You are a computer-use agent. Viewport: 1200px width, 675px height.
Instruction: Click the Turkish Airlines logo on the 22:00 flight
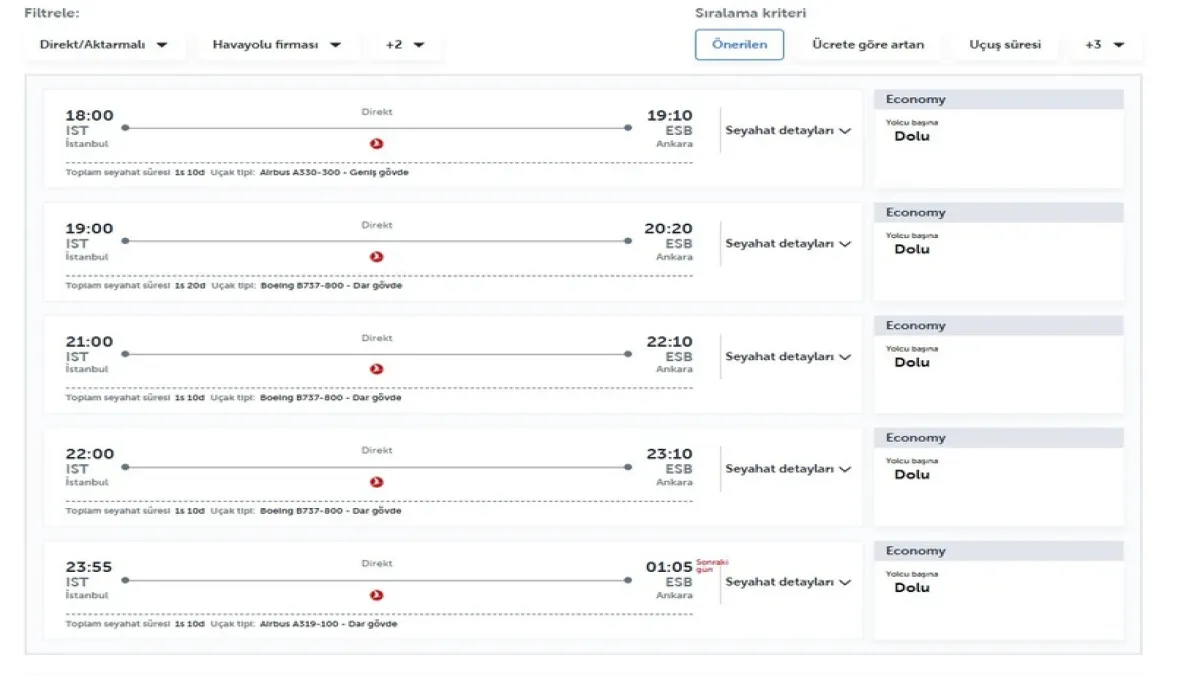pyautogui.click(x=377, y=482)
